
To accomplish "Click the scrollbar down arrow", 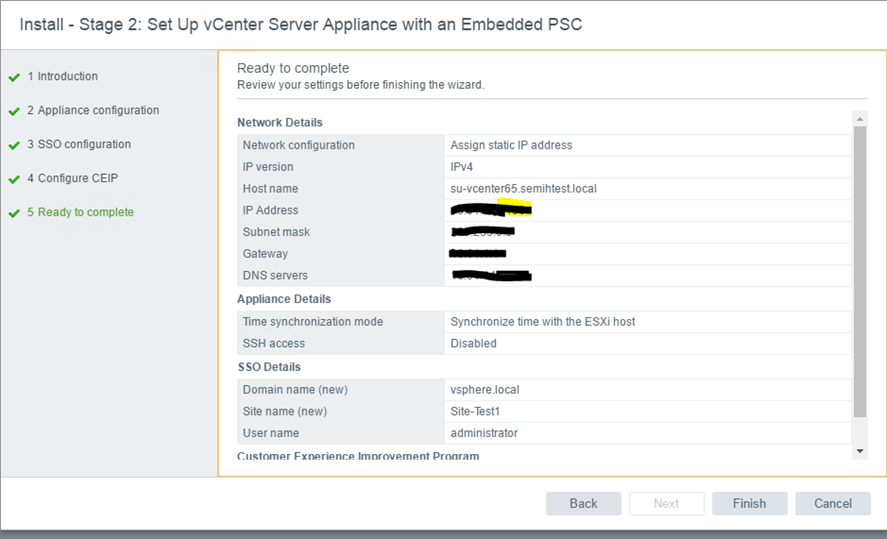I will pyautogui.click(x=860, y=451).
